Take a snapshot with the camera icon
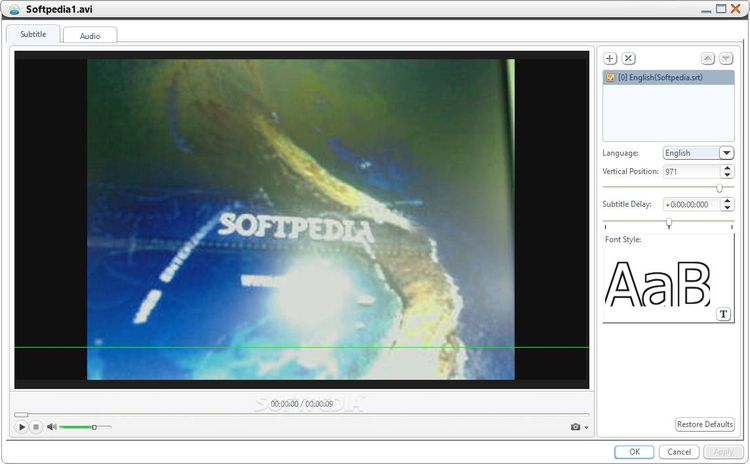 [x=575, y=427]
